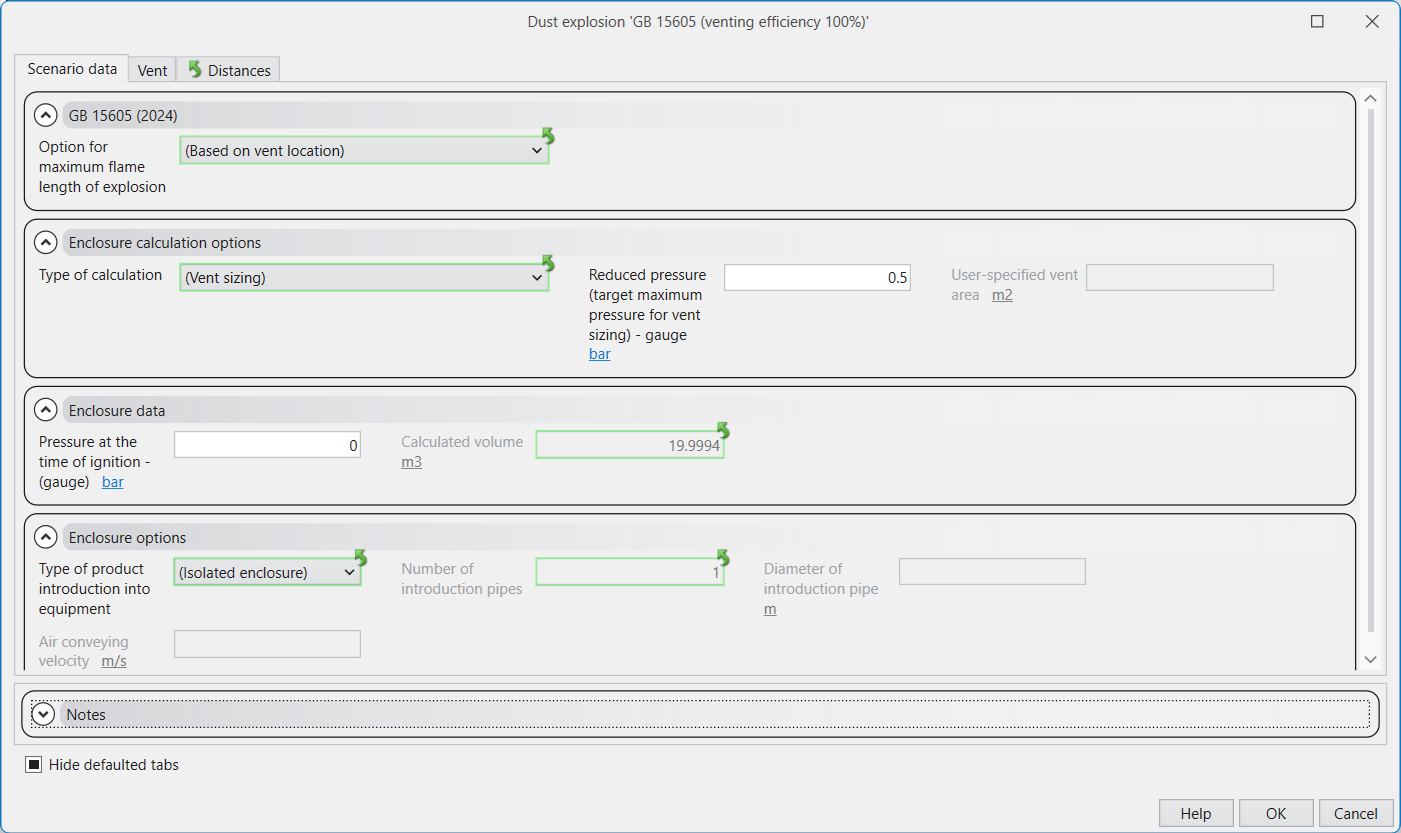
Task: Maximize the dust explosion dialog window
Action: click(x=1317, y=21)
